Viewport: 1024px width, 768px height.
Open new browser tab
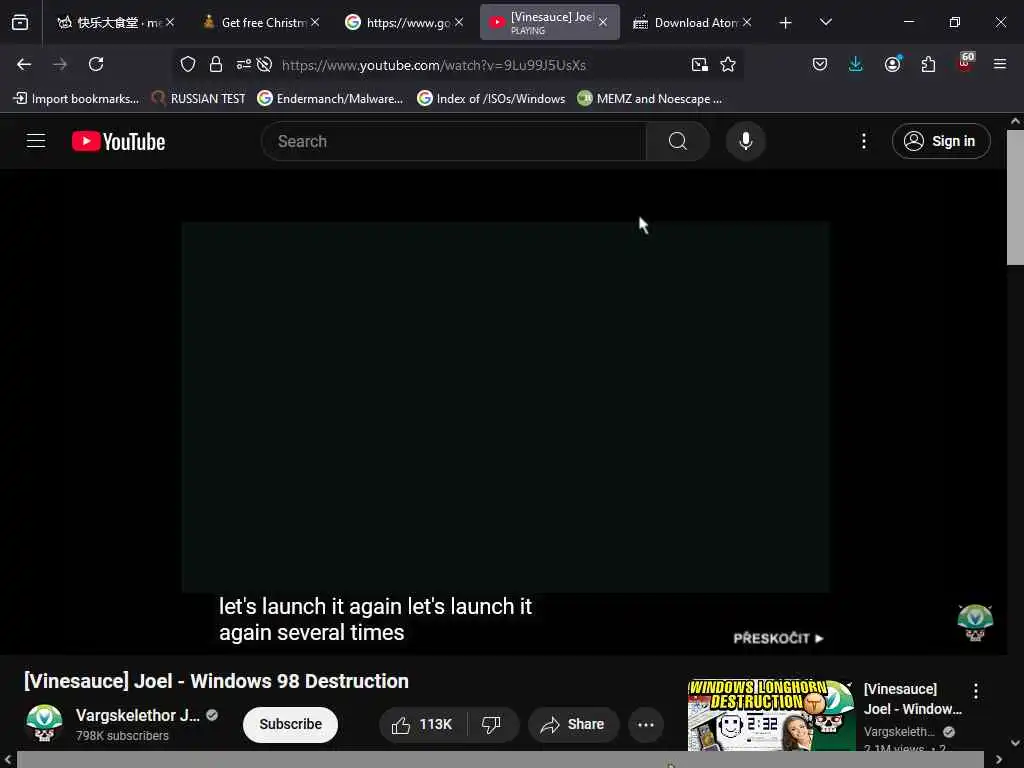[786, 23]
